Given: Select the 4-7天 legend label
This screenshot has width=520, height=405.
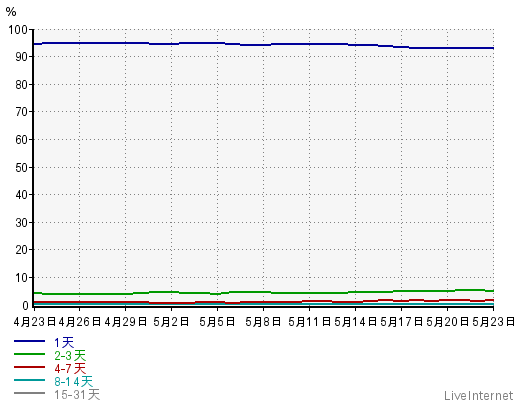Looking at the screenshot, I should pos(70,369).
